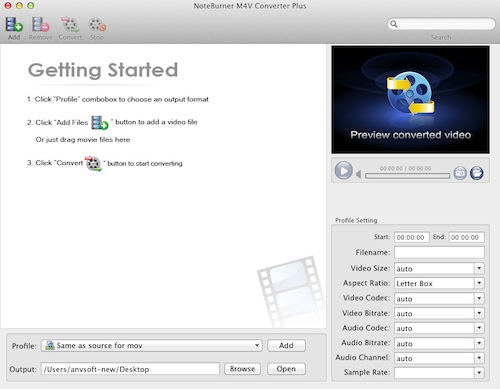The image size is (500, 389).
Task: Click the Output path field
Action: pyautogui.click(x=130, y=369)
